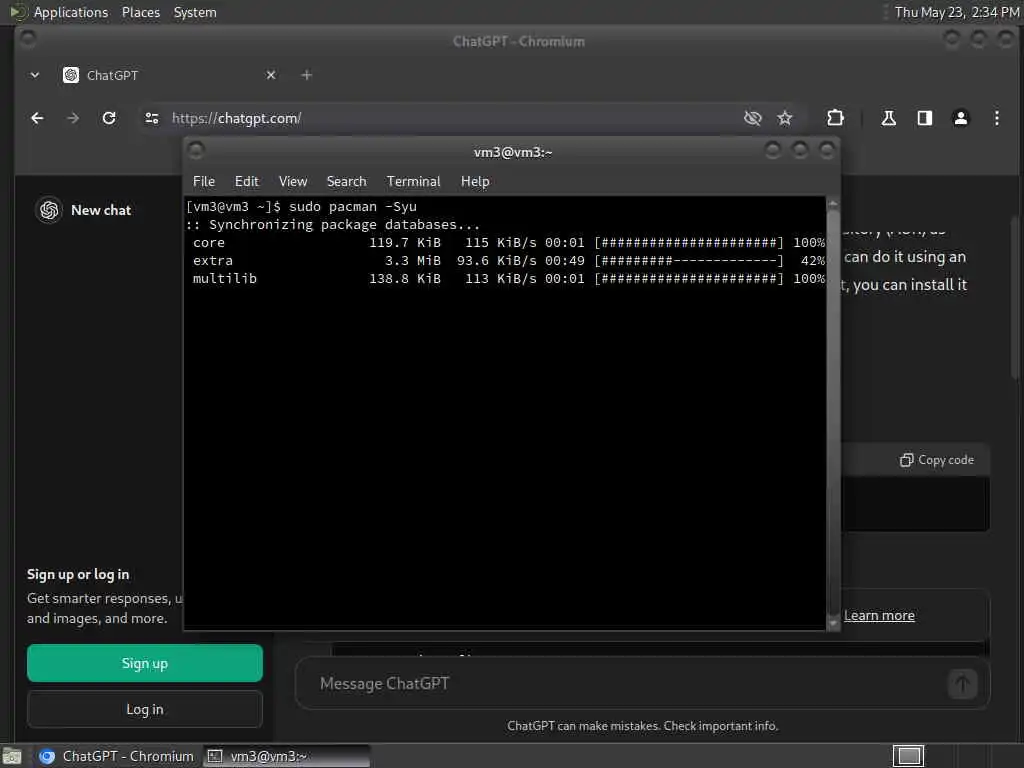The image size is (1024, 768).
Task: Click the terminal scrollbar down arrow
Action: (x=833, y=623)
